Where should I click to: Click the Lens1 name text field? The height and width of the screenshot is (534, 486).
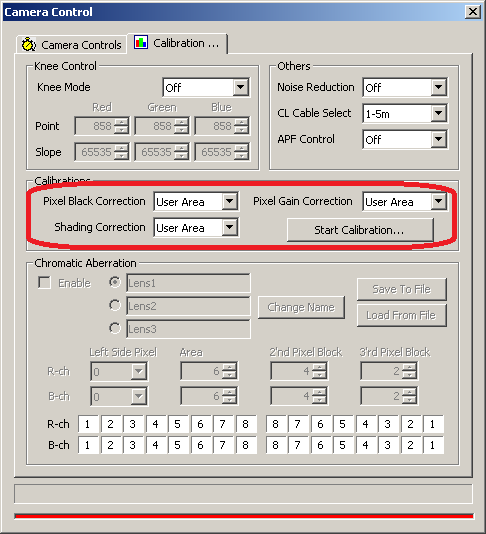tap(188, 283)
